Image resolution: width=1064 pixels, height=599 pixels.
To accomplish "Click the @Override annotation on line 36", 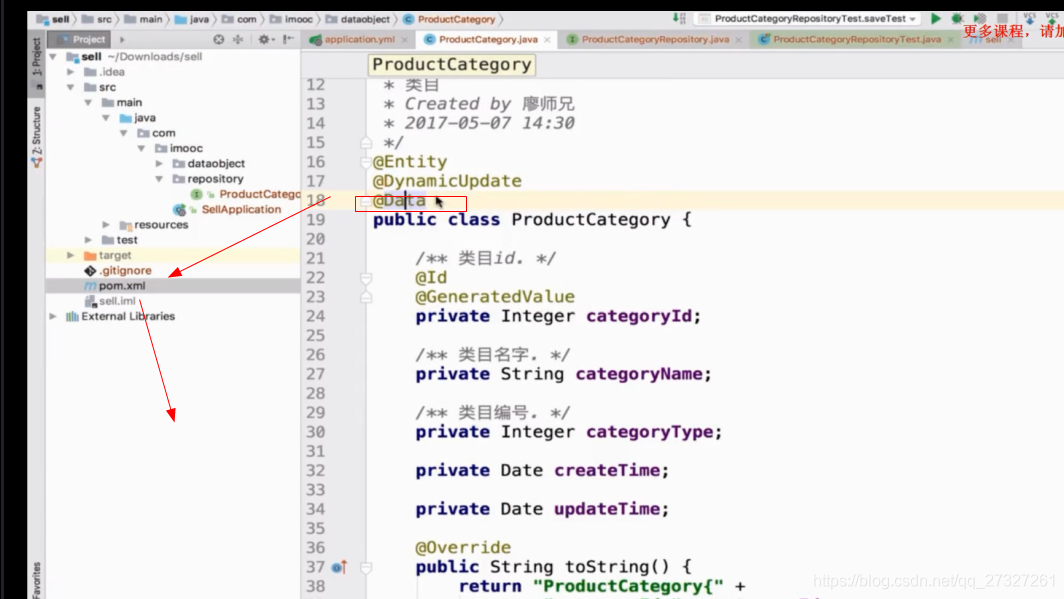I will coord(463,547).
